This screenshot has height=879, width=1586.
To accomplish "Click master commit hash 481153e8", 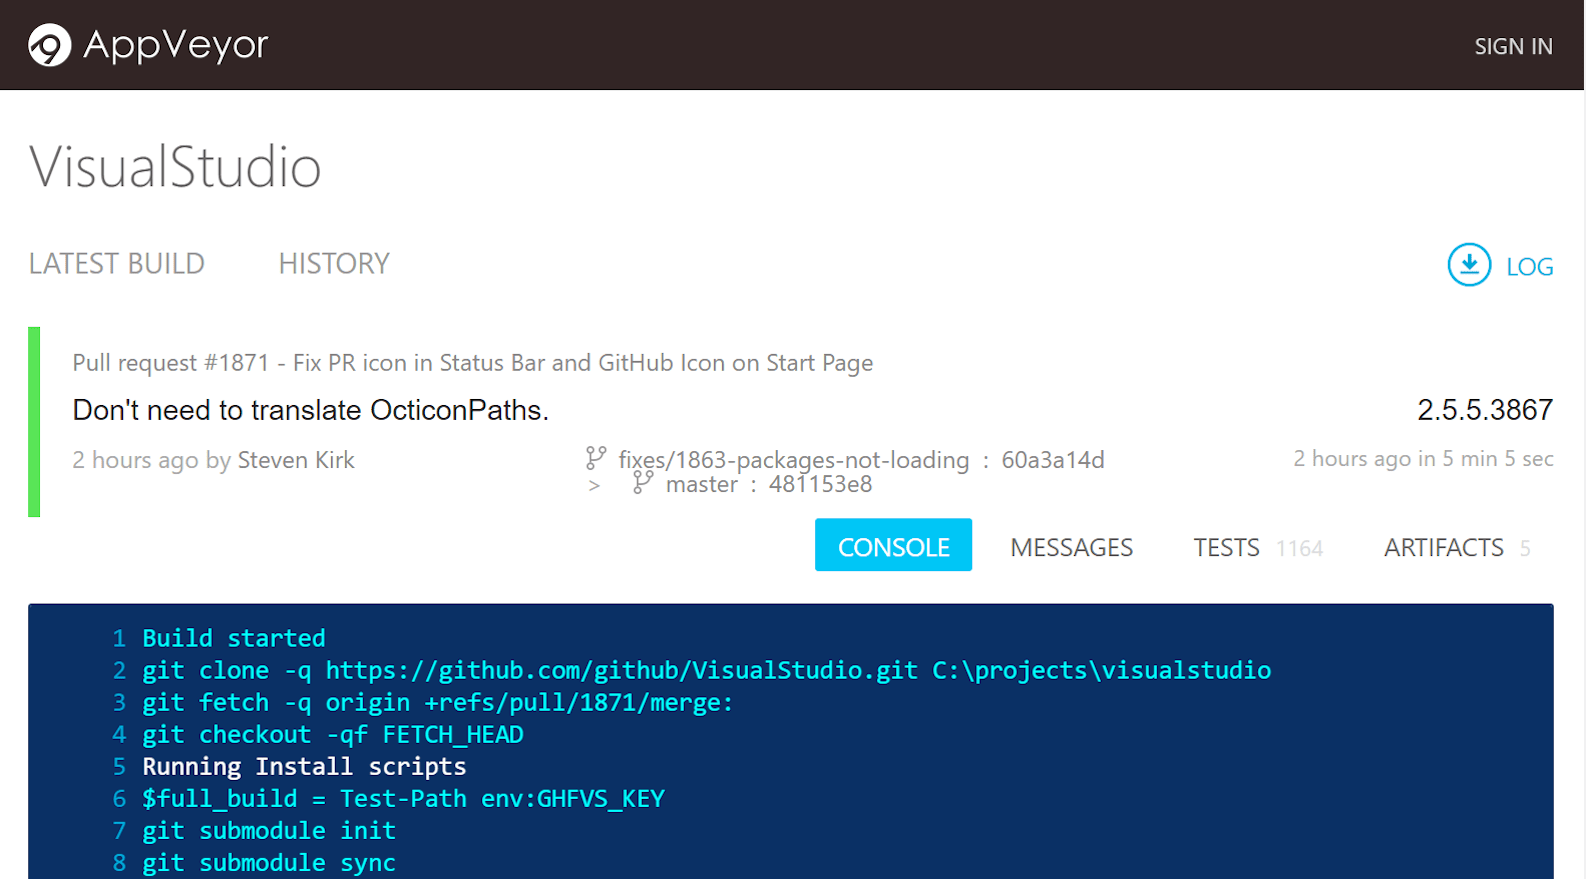I will coord(820,485).
